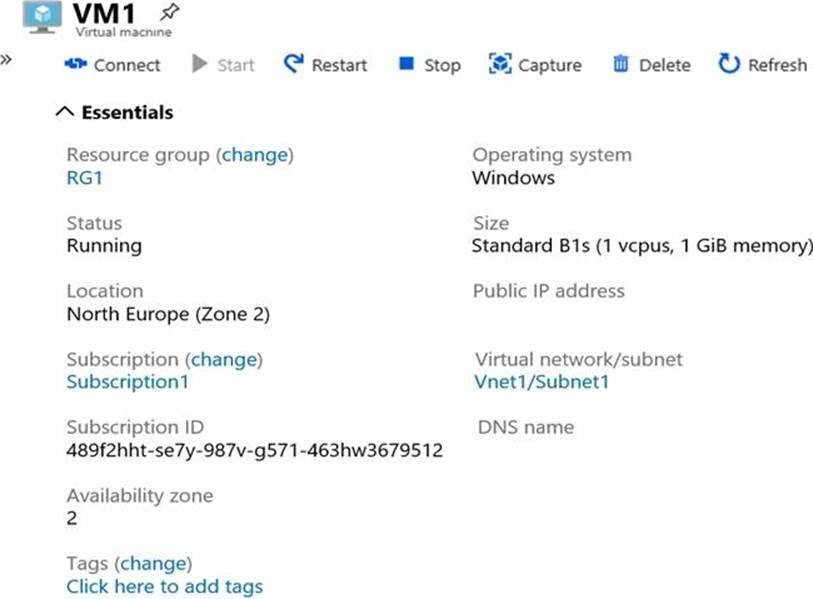
Task: Click the VM1 virtual machine icon
Action: pos(41,17)
